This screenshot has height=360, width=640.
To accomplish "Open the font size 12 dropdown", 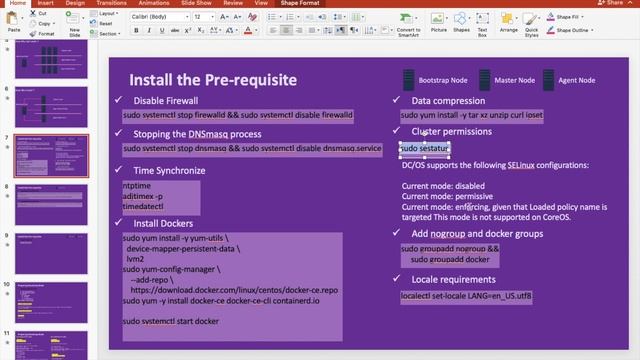I will (212, 17).
